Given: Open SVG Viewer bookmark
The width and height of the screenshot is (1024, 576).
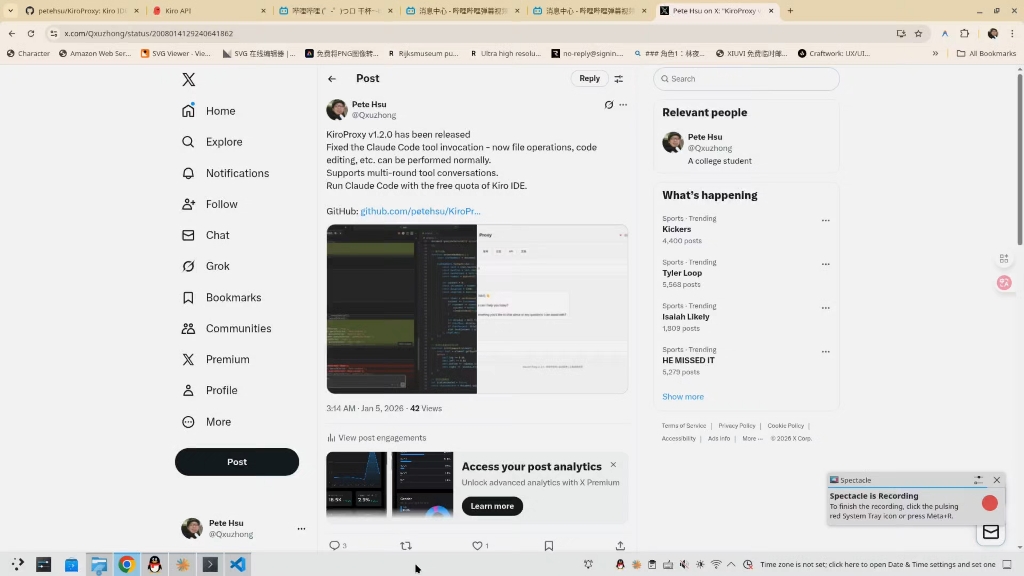Looking at the screenshot, I should [x=176, y=54].
